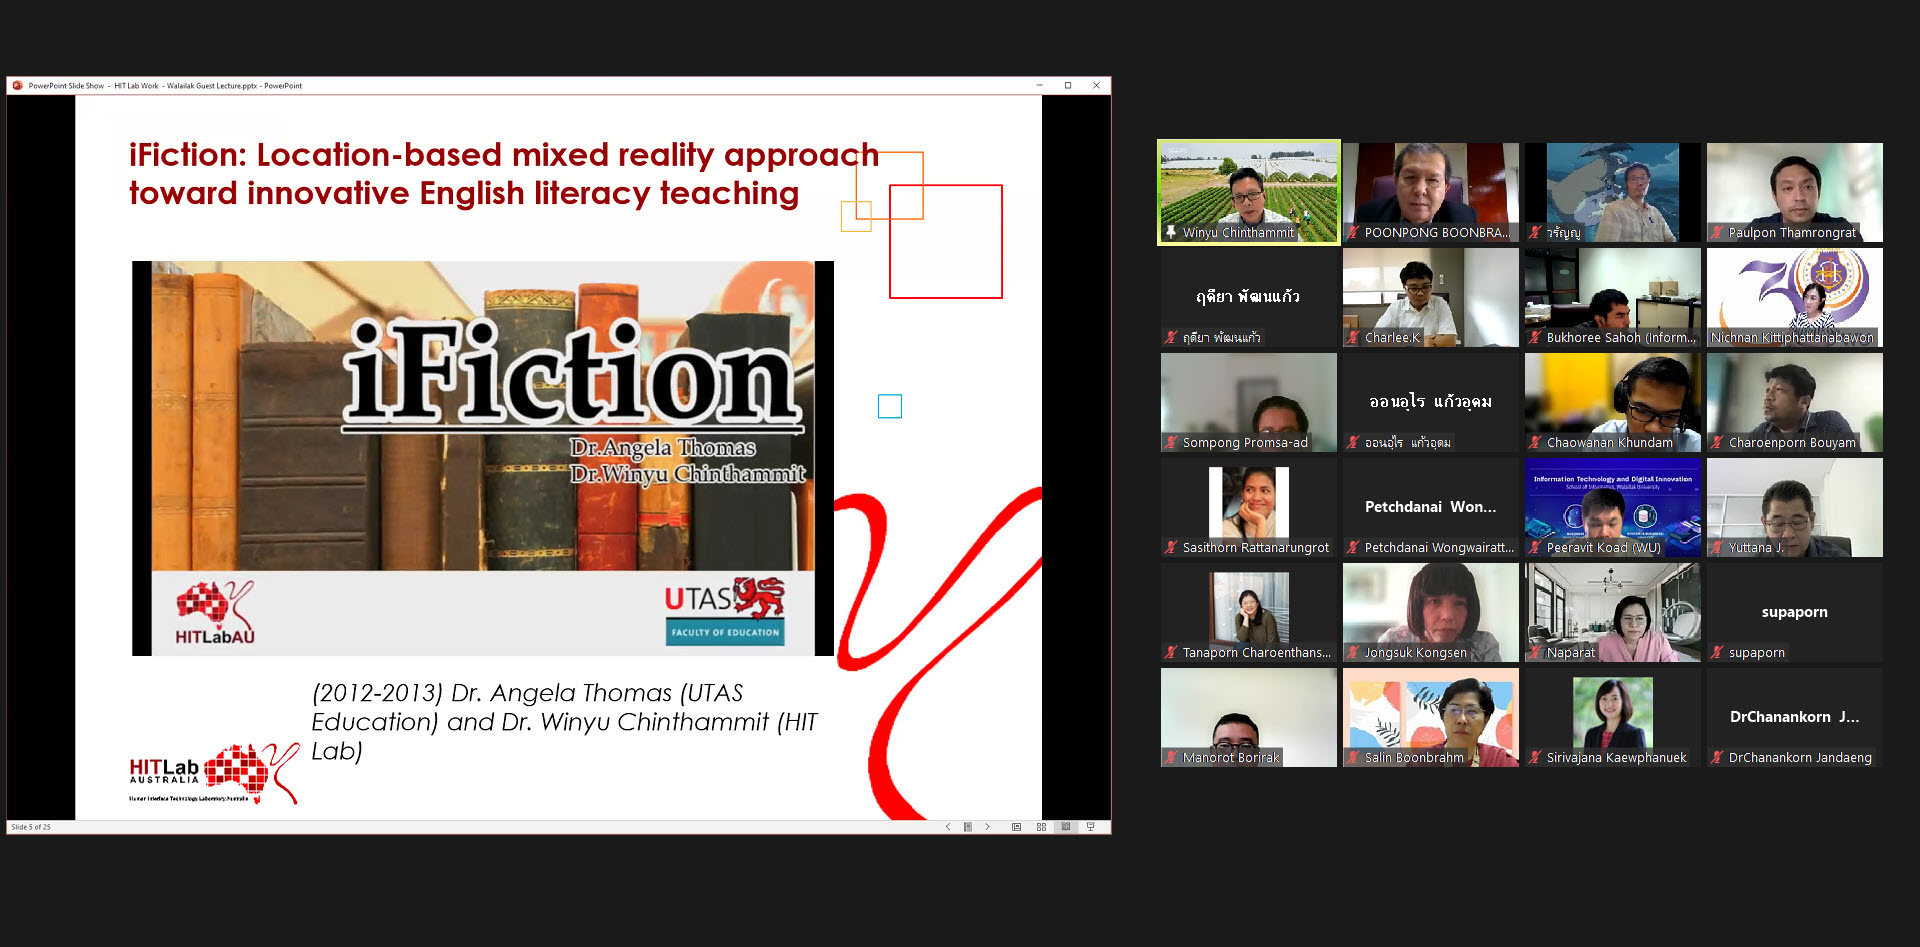
Task: Click the small blue square on slide
Action: click(x=889, y=406)
